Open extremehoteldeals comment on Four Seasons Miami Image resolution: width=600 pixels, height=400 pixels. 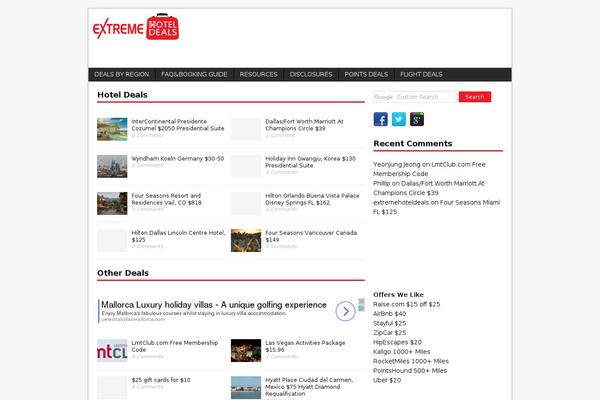437,207
